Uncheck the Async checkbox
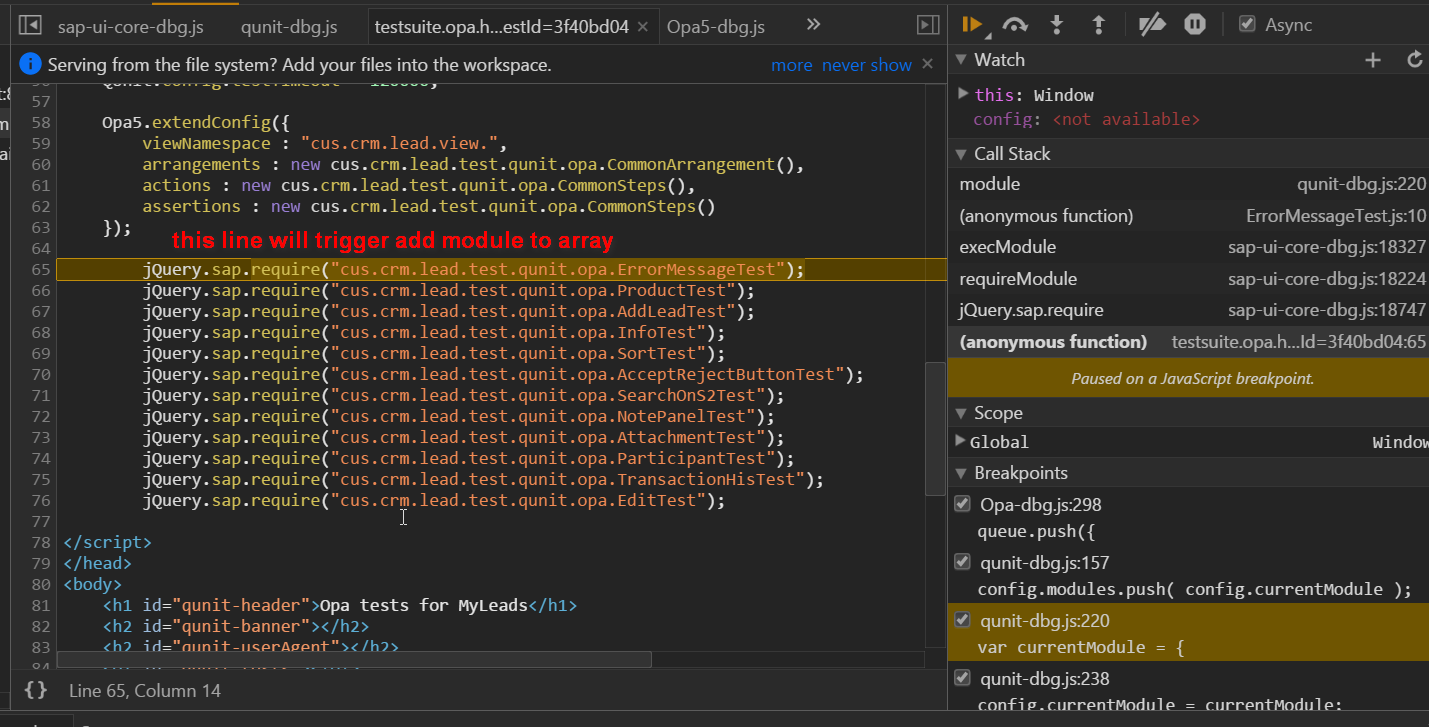 click(1247, 24)
